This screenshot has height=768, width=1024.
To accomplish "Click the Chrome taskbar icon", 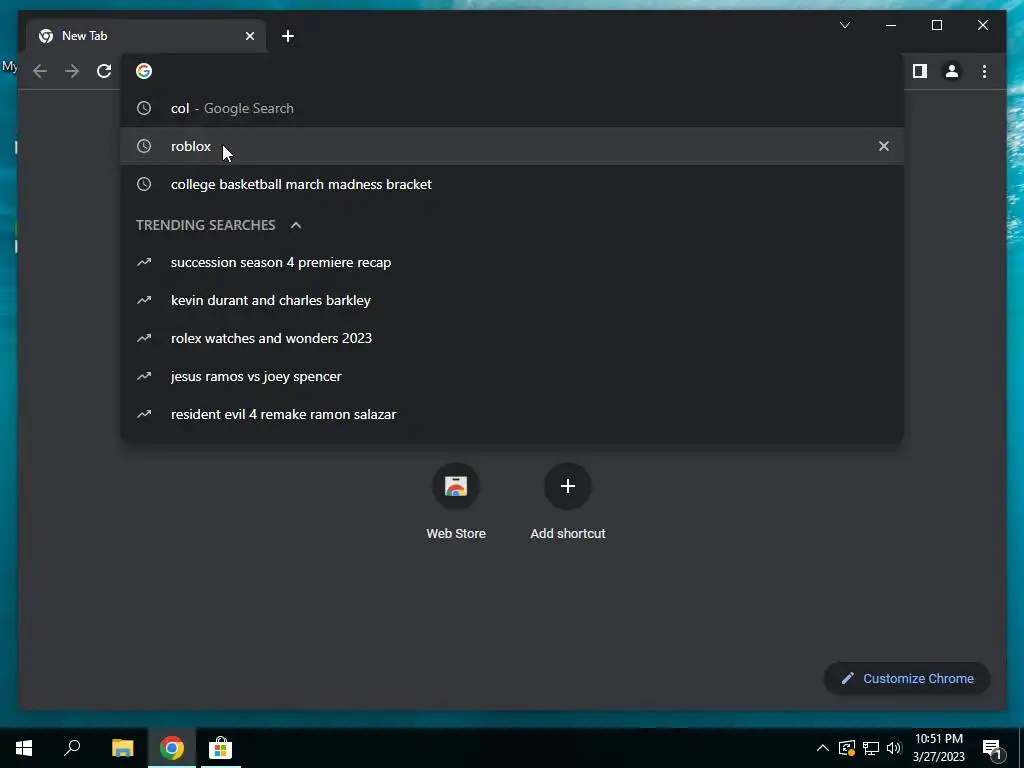I will coord(172,748).
